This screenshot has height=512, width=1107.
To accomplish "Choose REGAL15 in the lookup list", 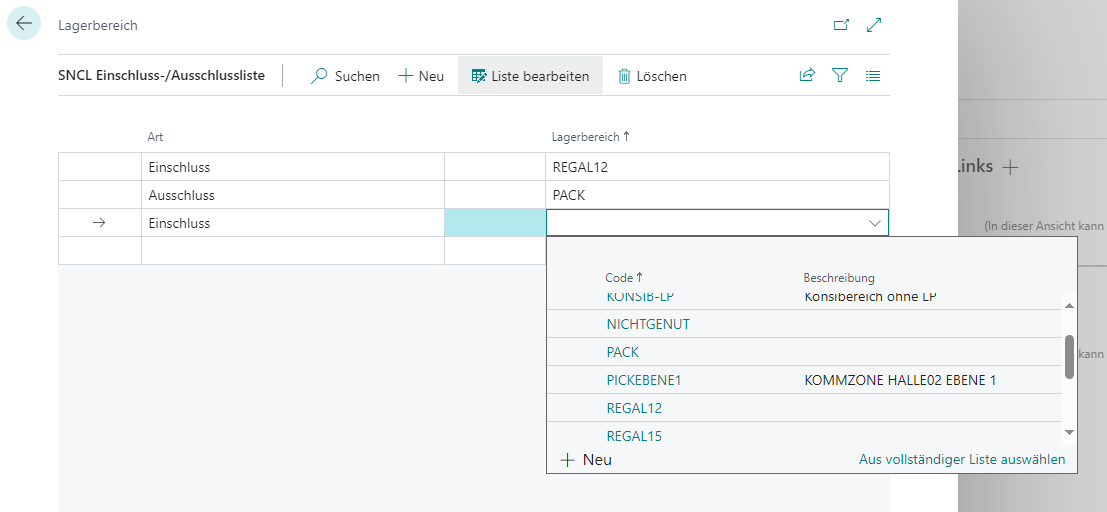I will tap(634, 436).
